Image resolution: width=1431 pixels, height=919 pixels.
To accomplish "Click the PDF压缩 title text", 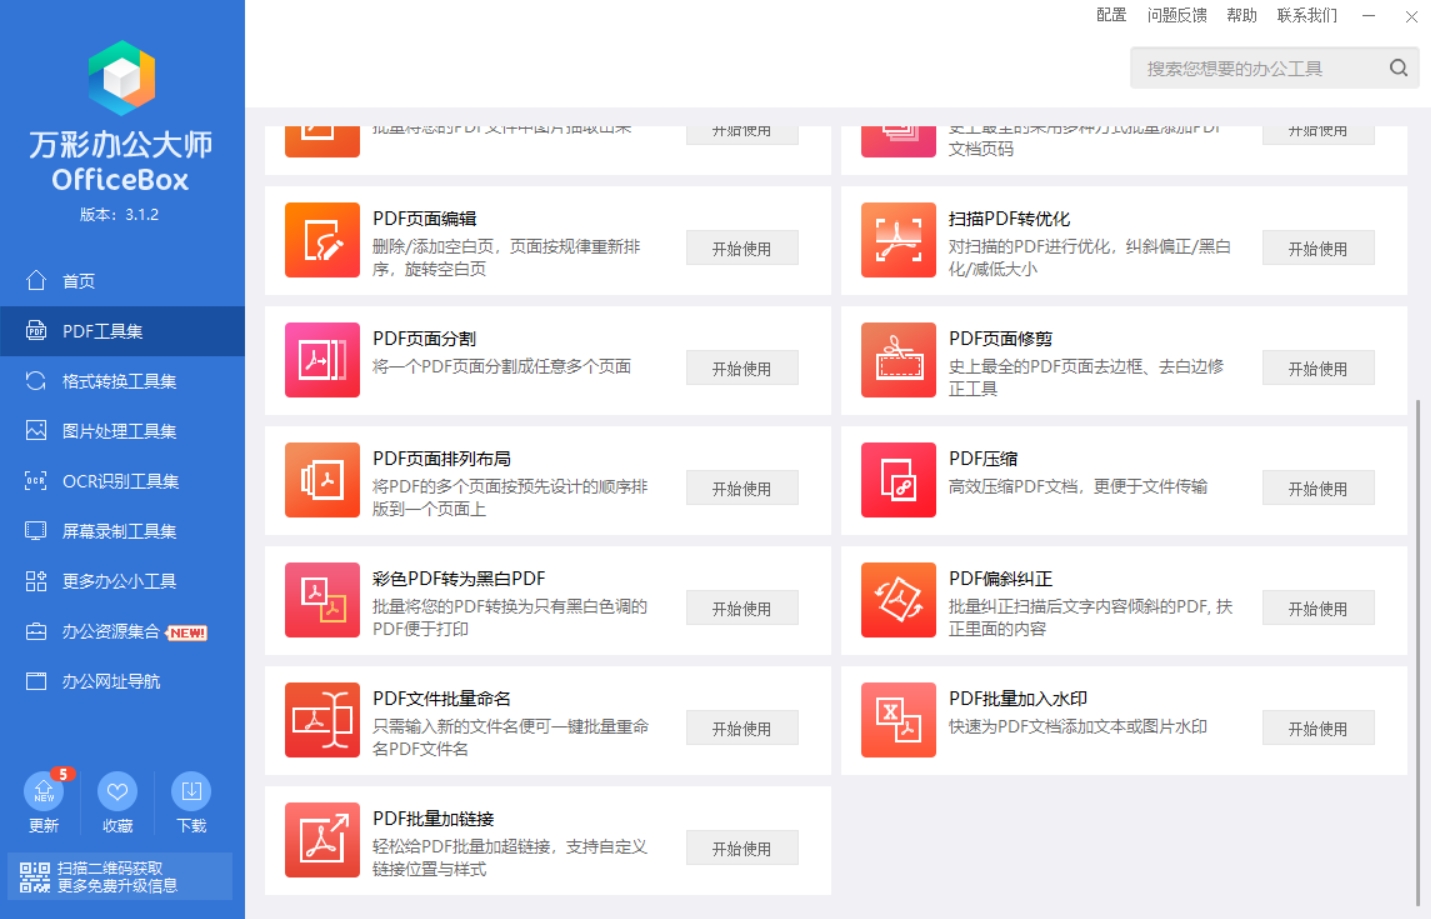I will tap(983, 459).
